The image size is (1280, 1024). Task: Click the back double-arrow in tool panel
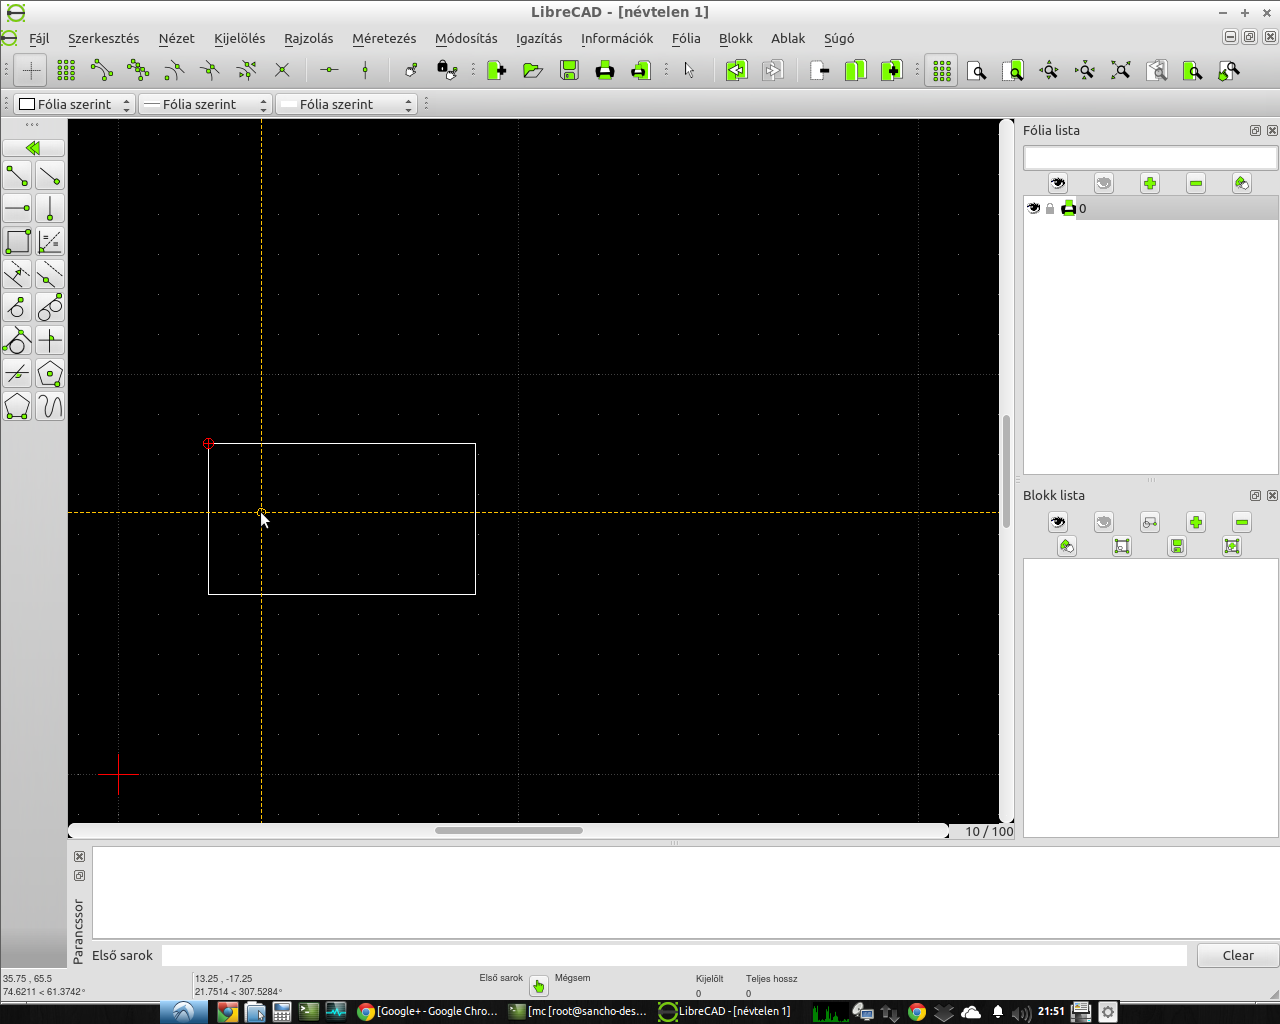(33, 148)
